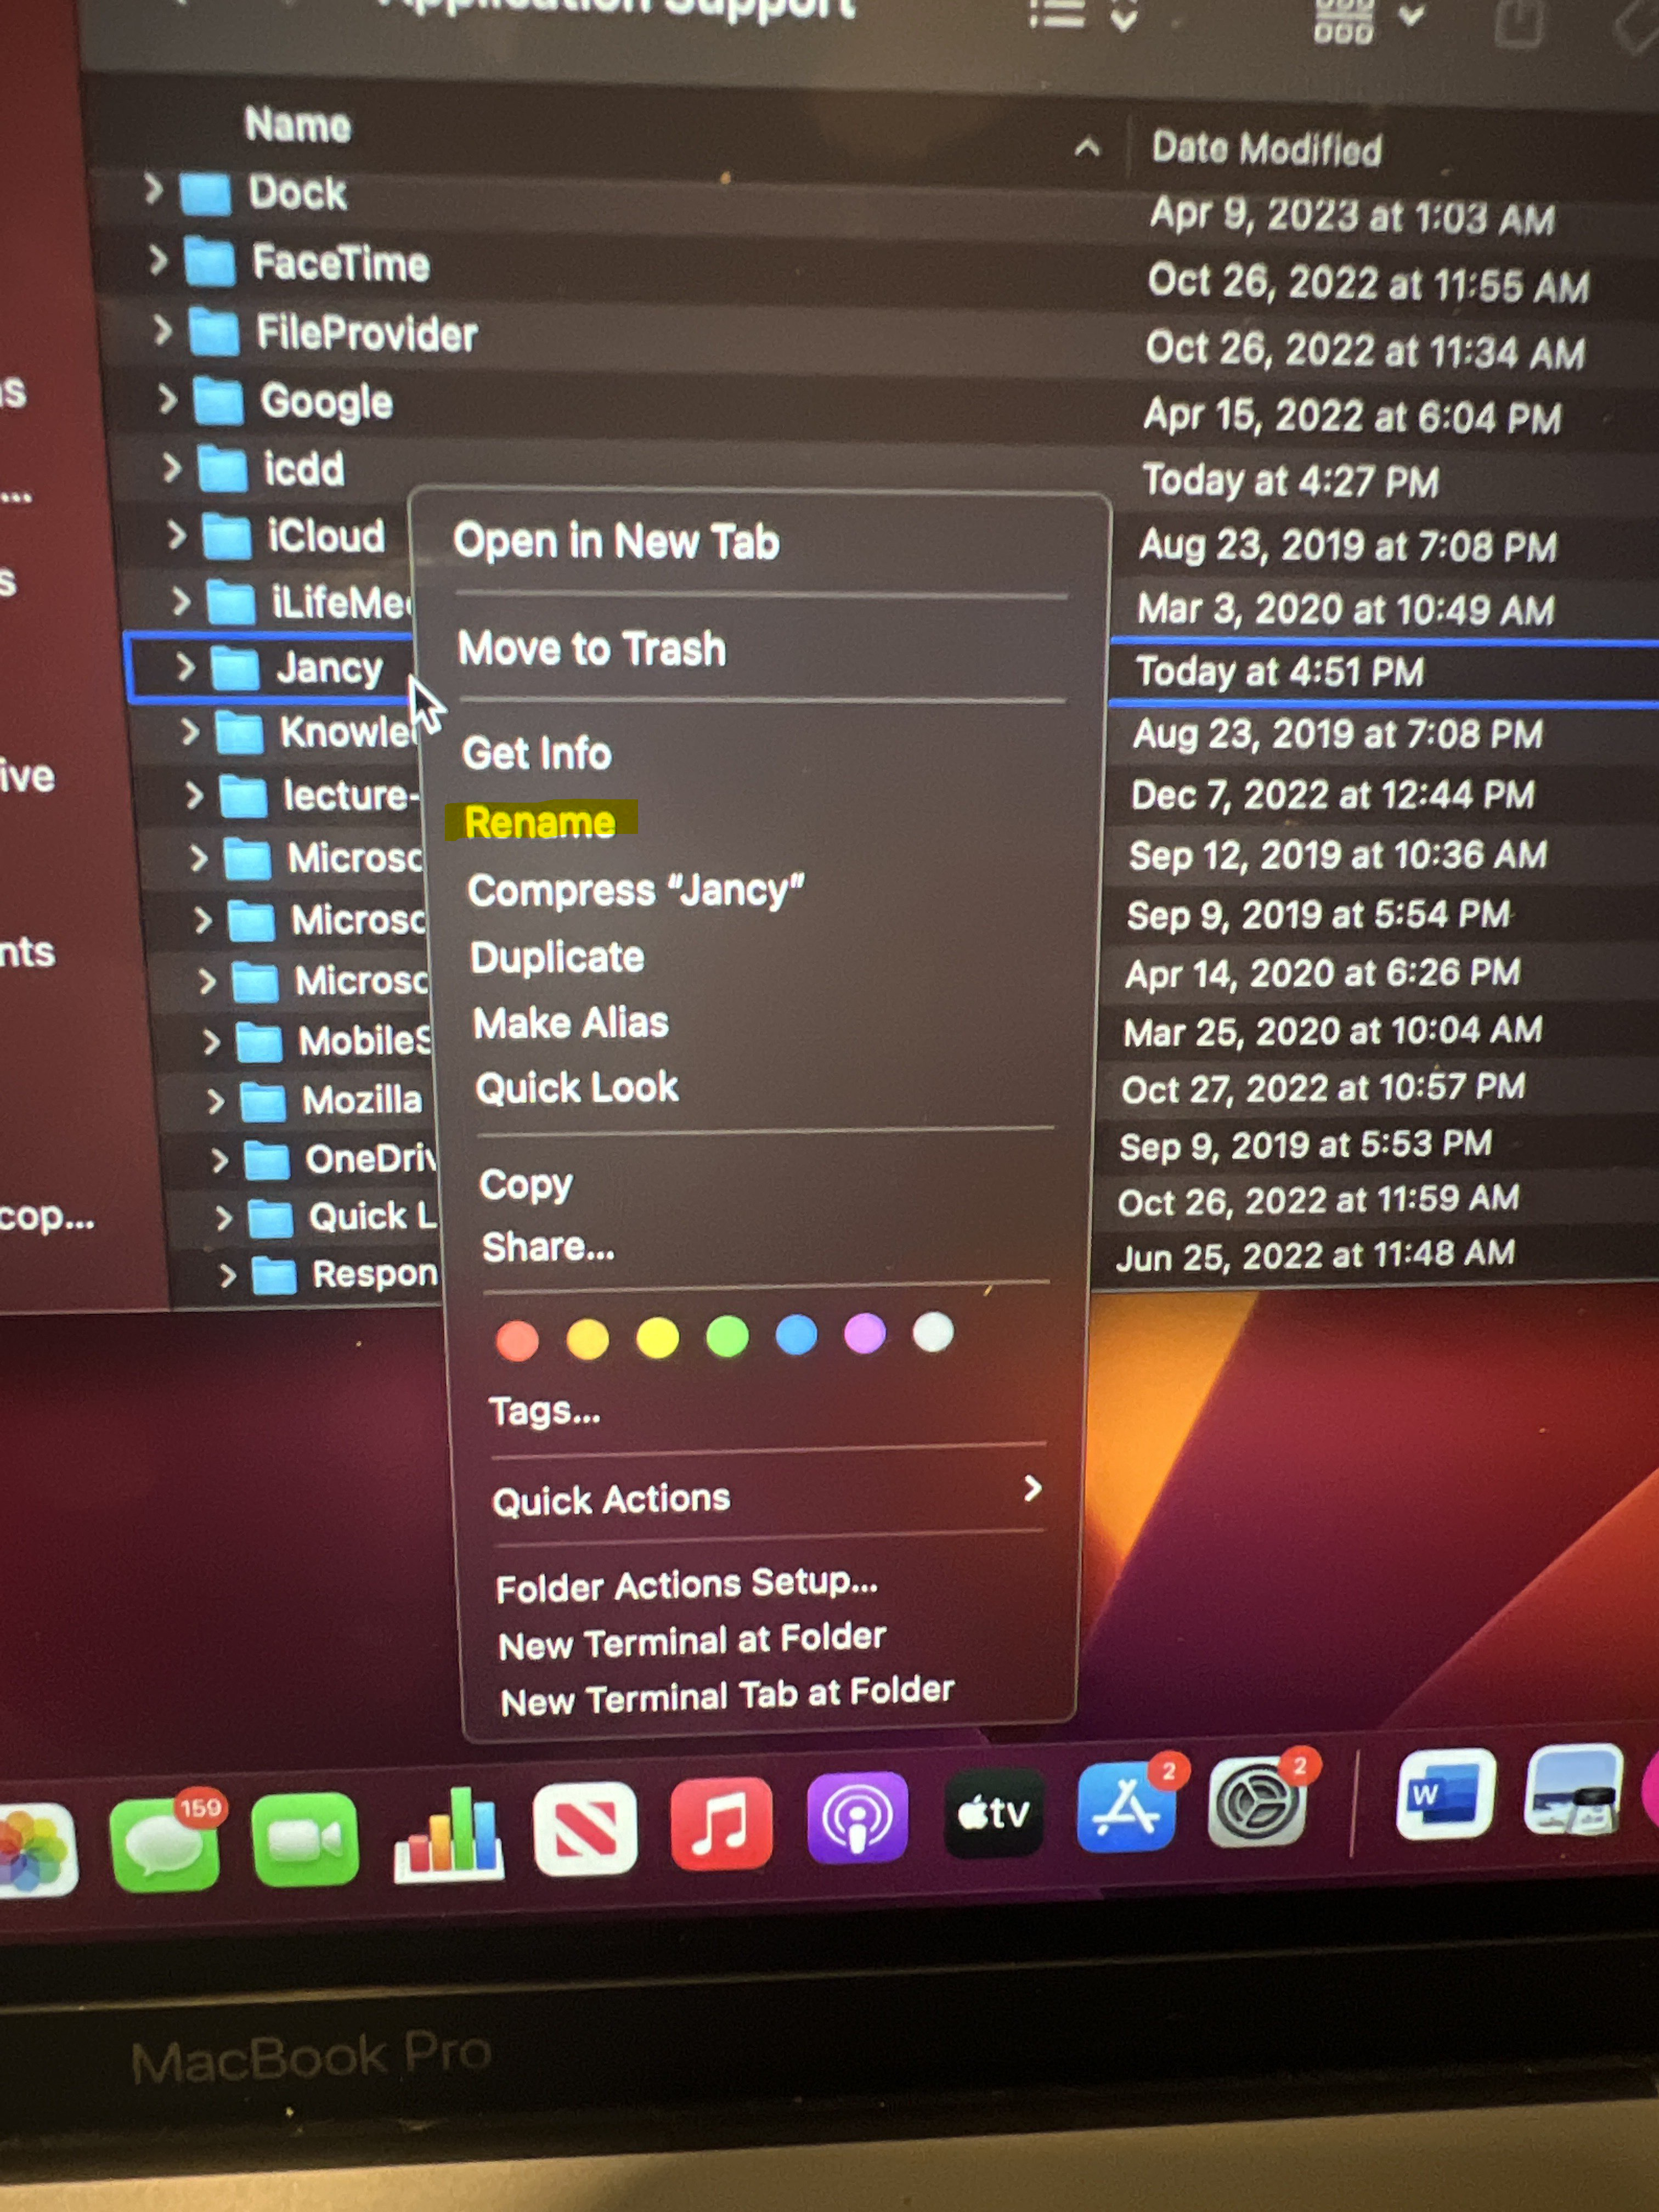Choose Tags… from context menu
This screenshot has height=2212, width=1659.
coord(545,1411)
